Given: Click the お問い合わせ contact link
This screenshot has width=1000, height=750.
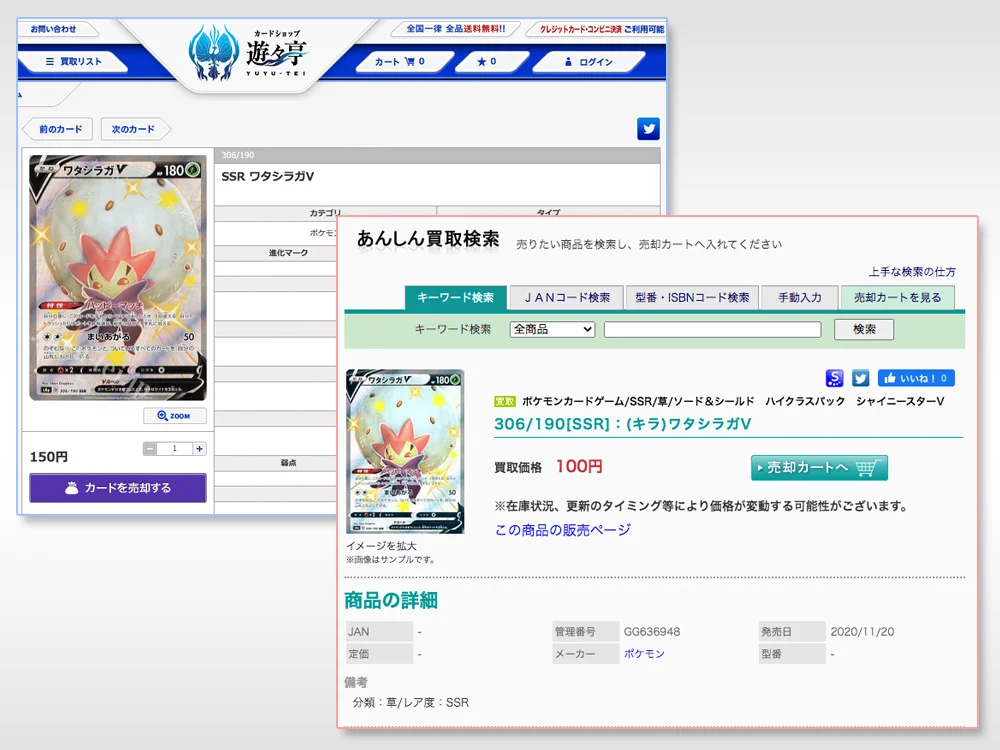Looking at the screenshot, I should pos(54,29).
